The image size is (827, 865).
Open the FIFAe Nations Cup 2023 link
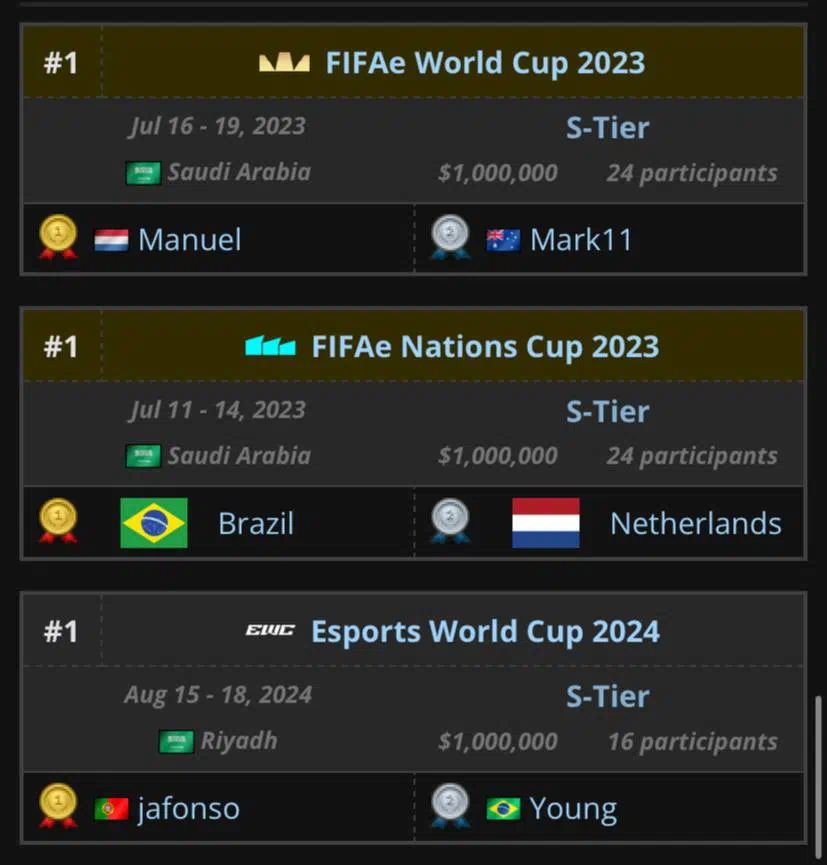click(x=485, y=347)
